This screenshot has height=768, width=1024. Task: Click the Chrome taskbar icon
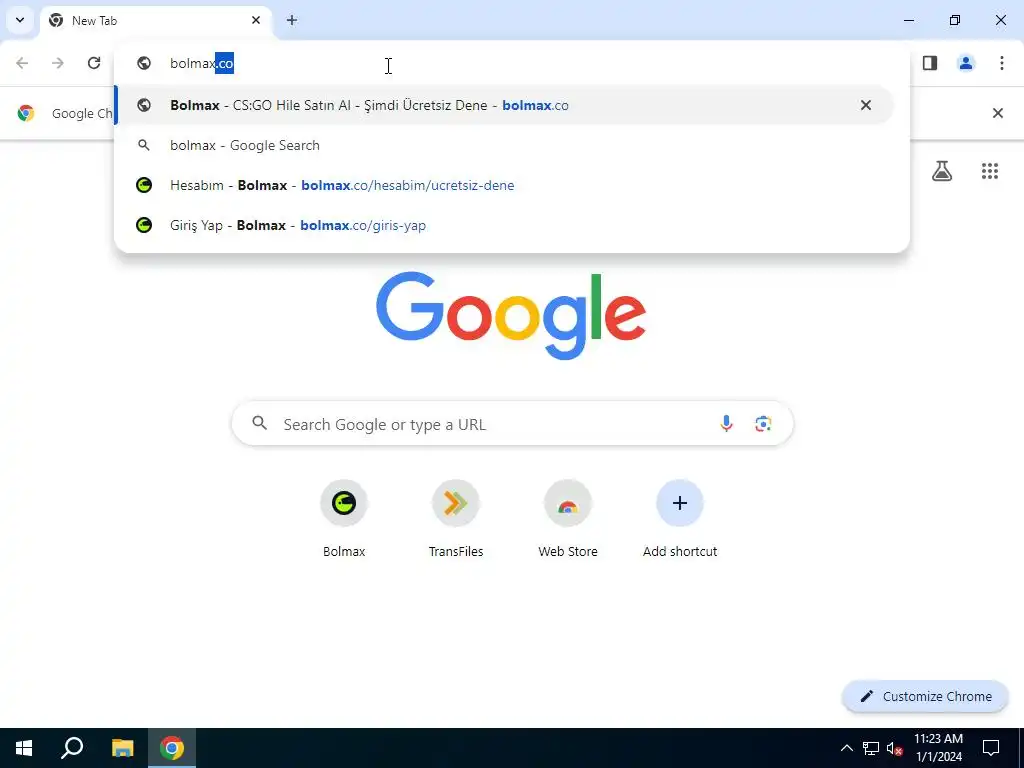pos(172,748)
